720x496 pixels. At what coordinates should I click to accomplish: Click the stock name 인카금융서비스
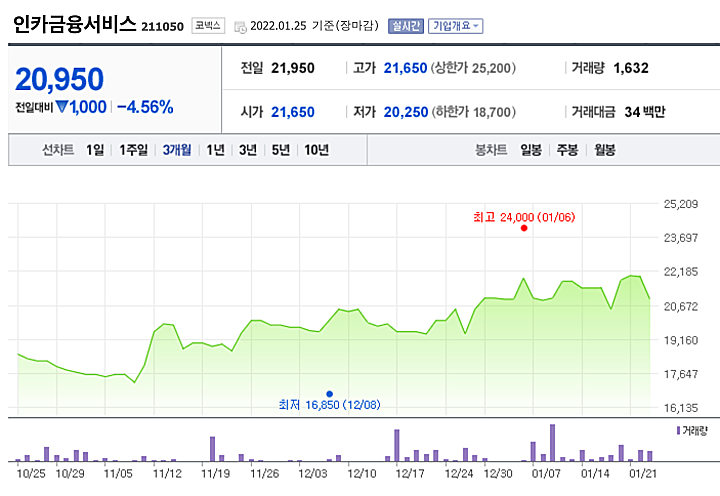(75, 24)
